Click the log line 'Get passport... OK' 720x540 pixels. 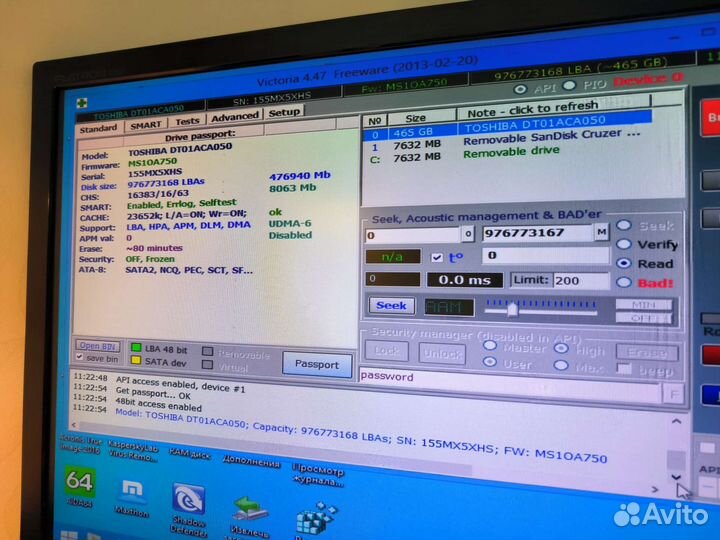[x=153, y=394]
